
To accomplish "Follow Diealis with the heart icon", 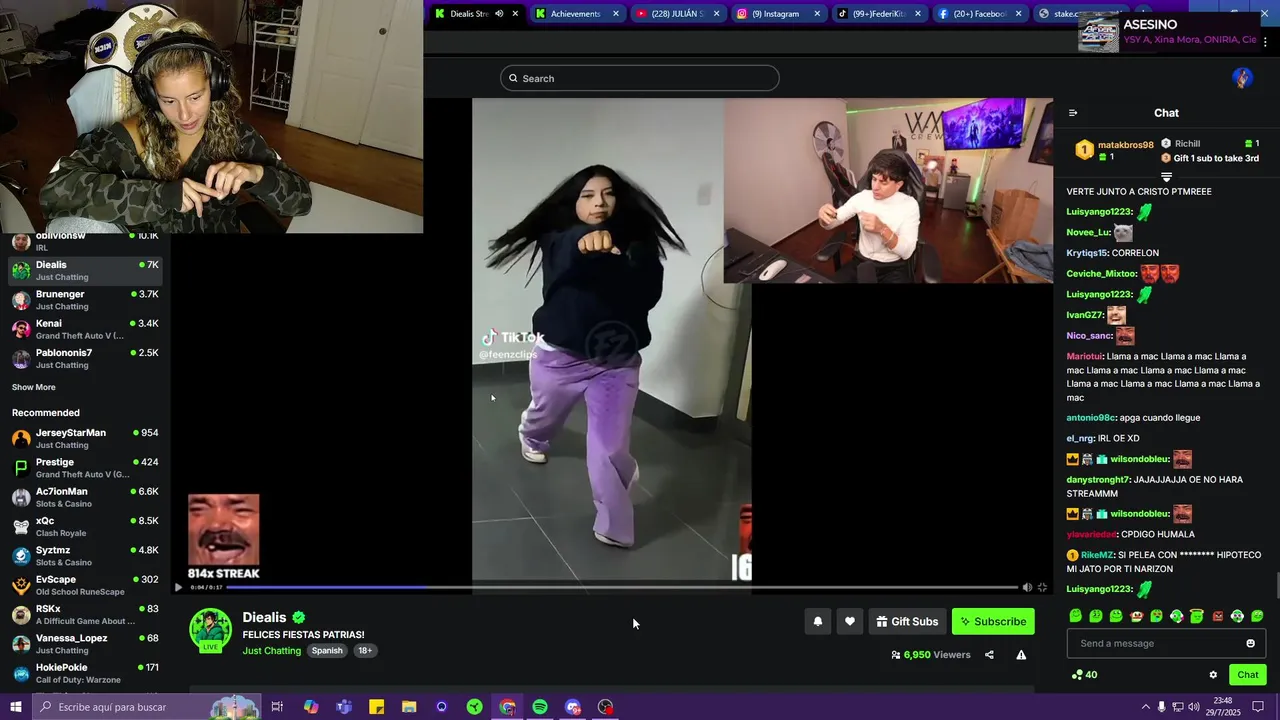I will tap(850, 621).
